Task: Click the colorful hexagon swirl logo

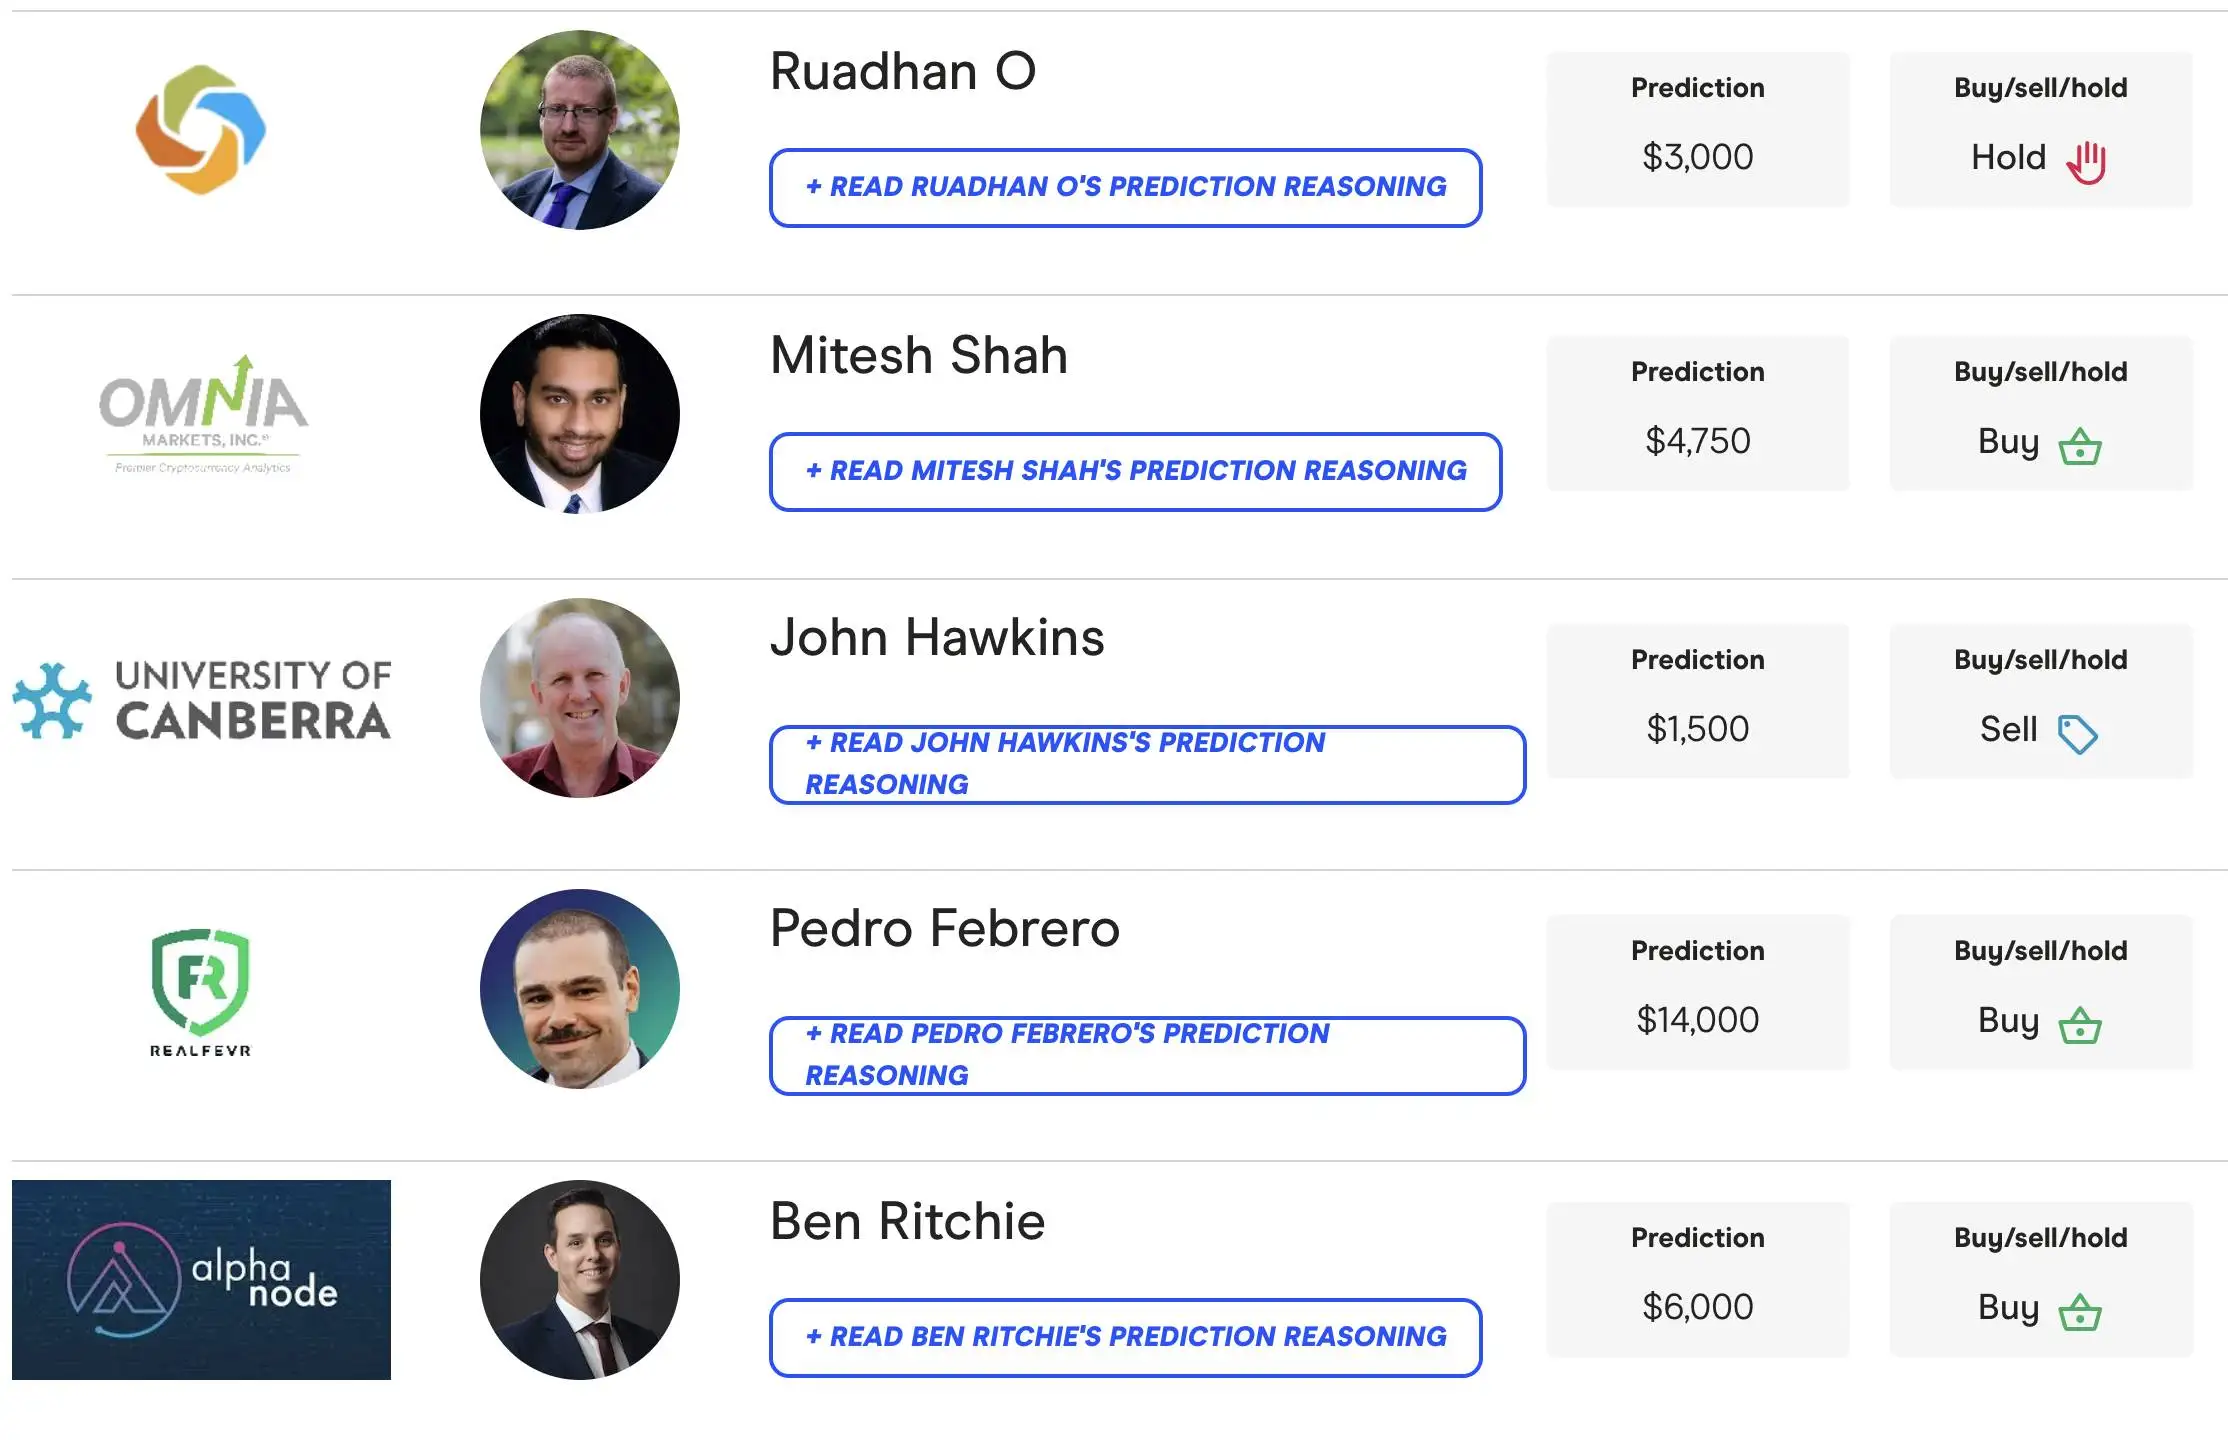Action: click(201, 130)
